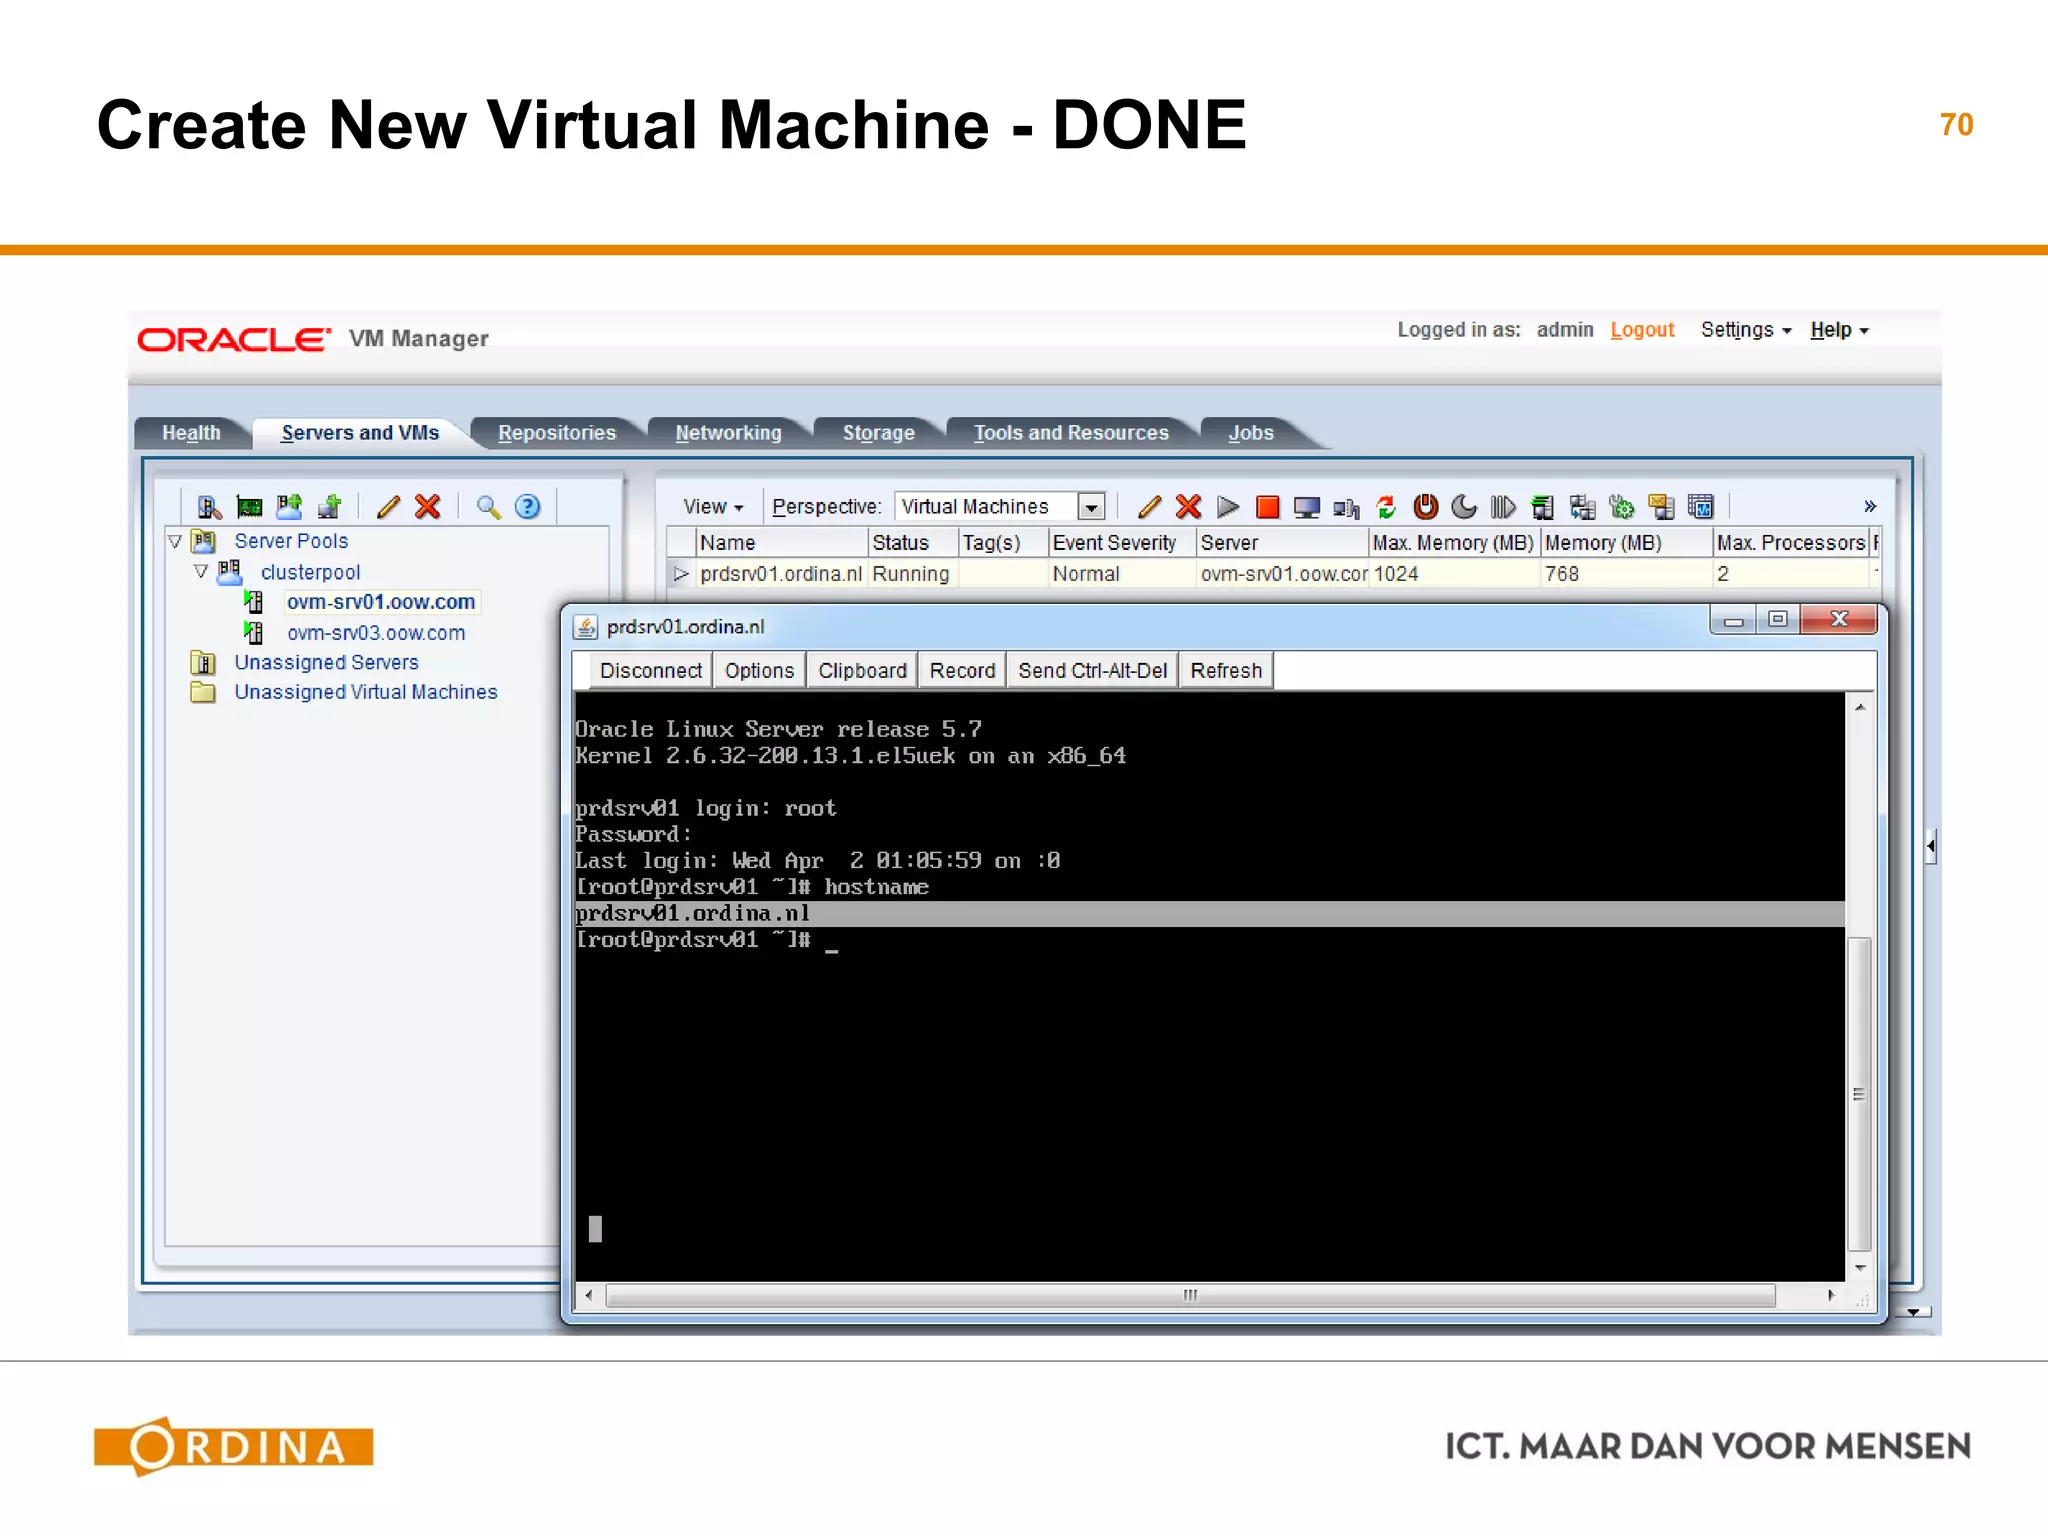Switch to the Servers and VMs tab
Screen dimensions: 2048x1536
[360, 433]
